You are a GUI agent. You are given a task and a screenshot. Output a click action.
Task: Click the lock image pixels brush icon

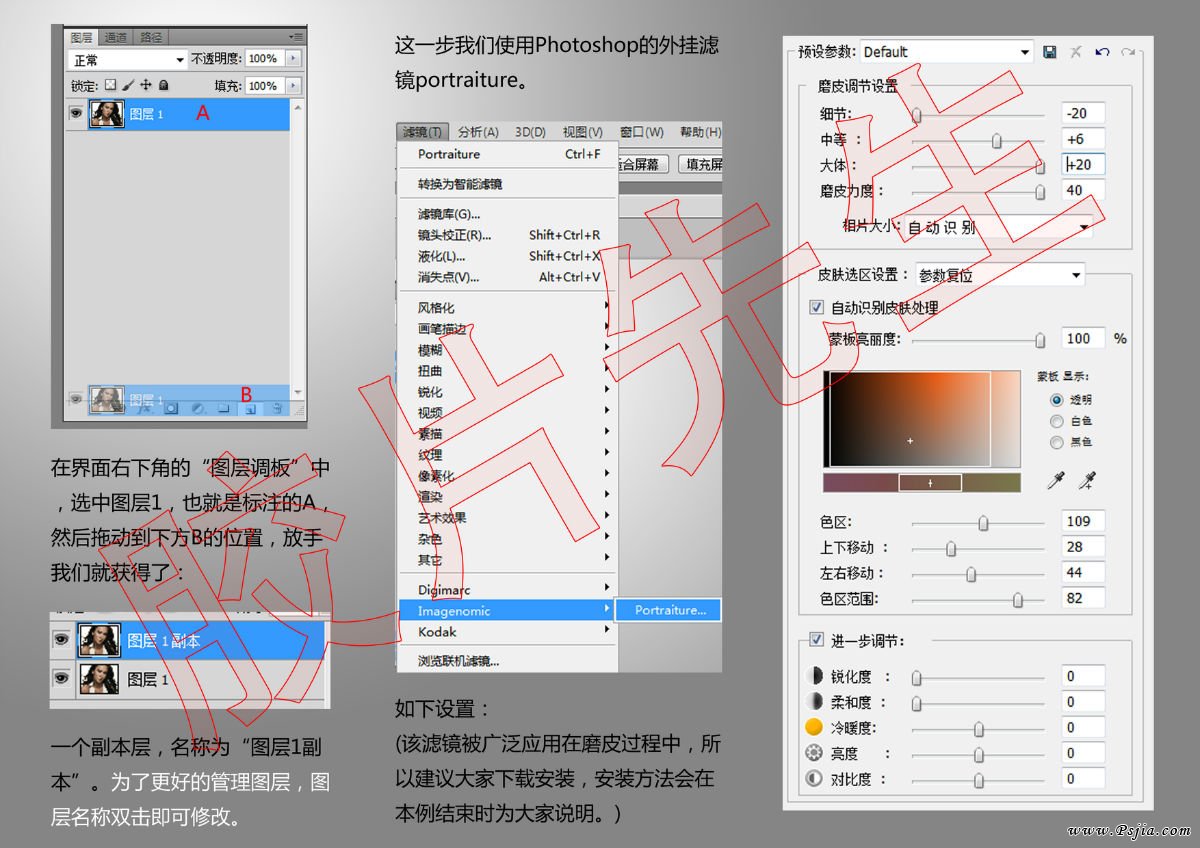(128, 86)
